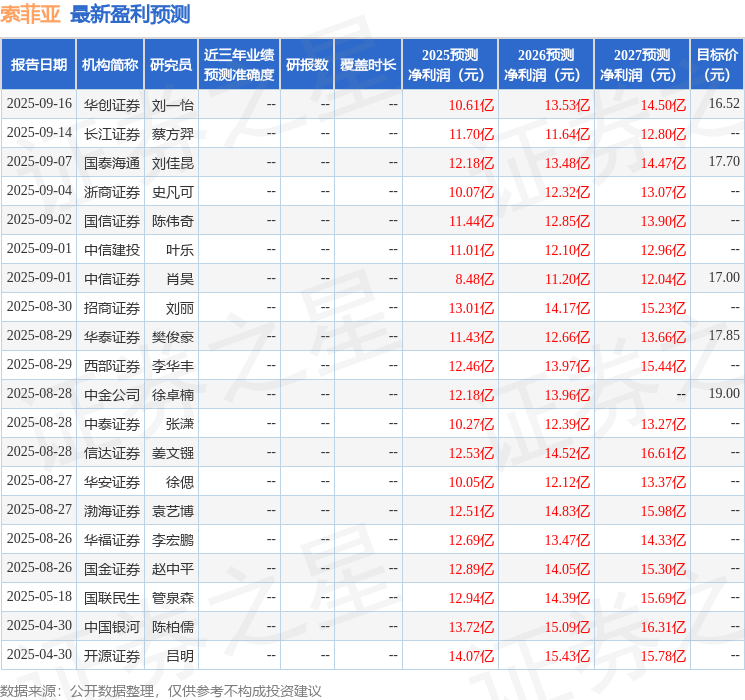Click the 2025预测净利润 column header
This screenshot has width=745, height=700.
(x=450, y=65)
